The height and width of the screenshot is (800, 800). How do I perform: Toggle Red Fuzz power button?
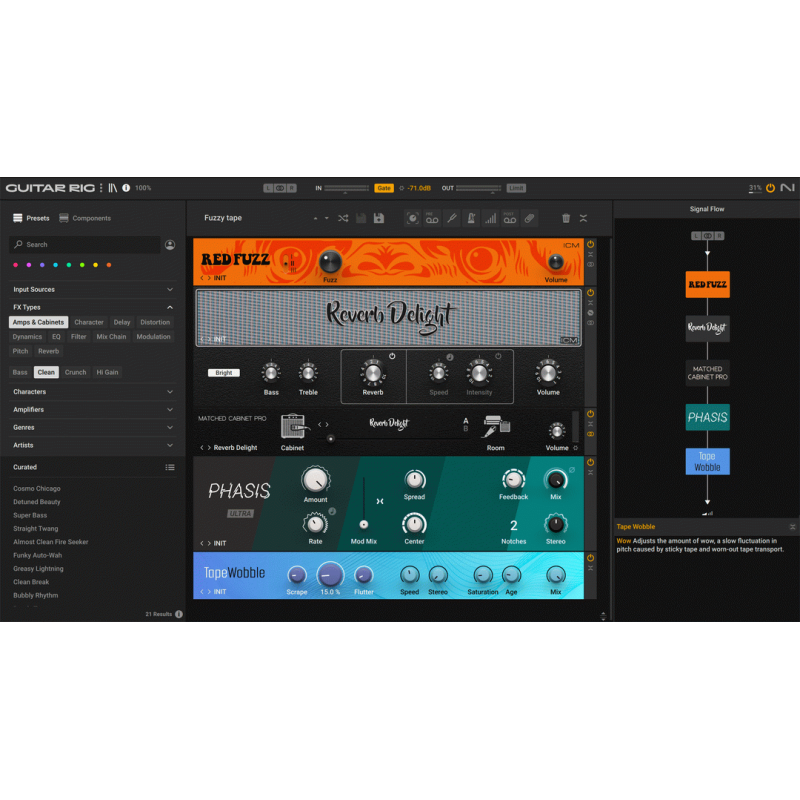(x=590, y=244)
